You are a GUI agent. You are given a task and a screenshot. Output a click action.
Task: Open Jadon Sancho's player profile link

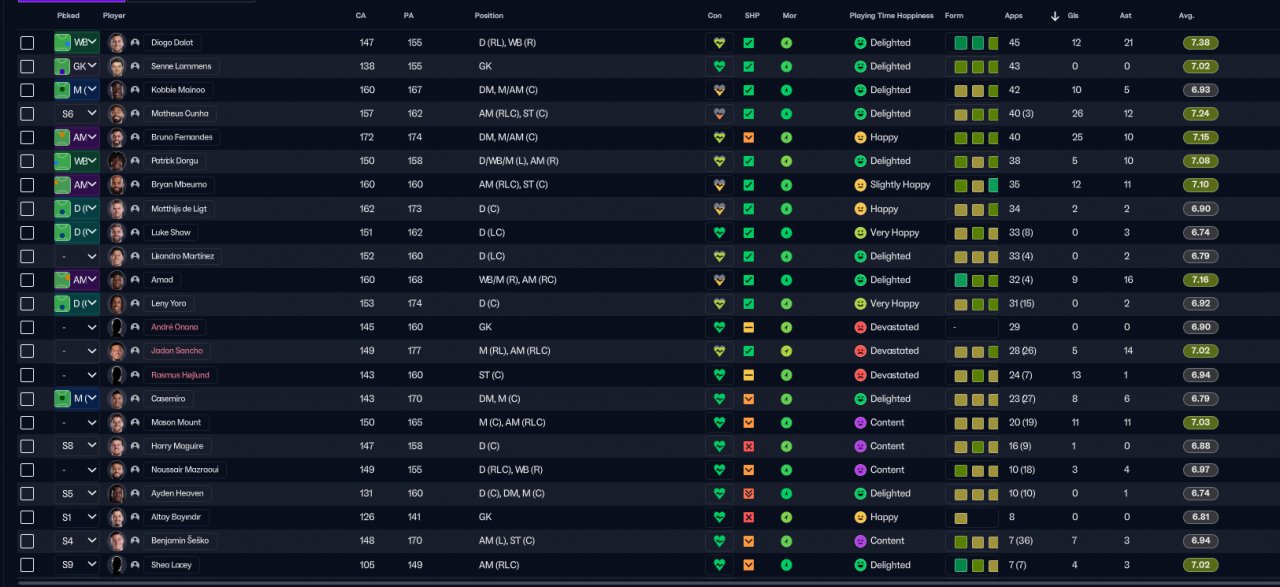point(175,351)
